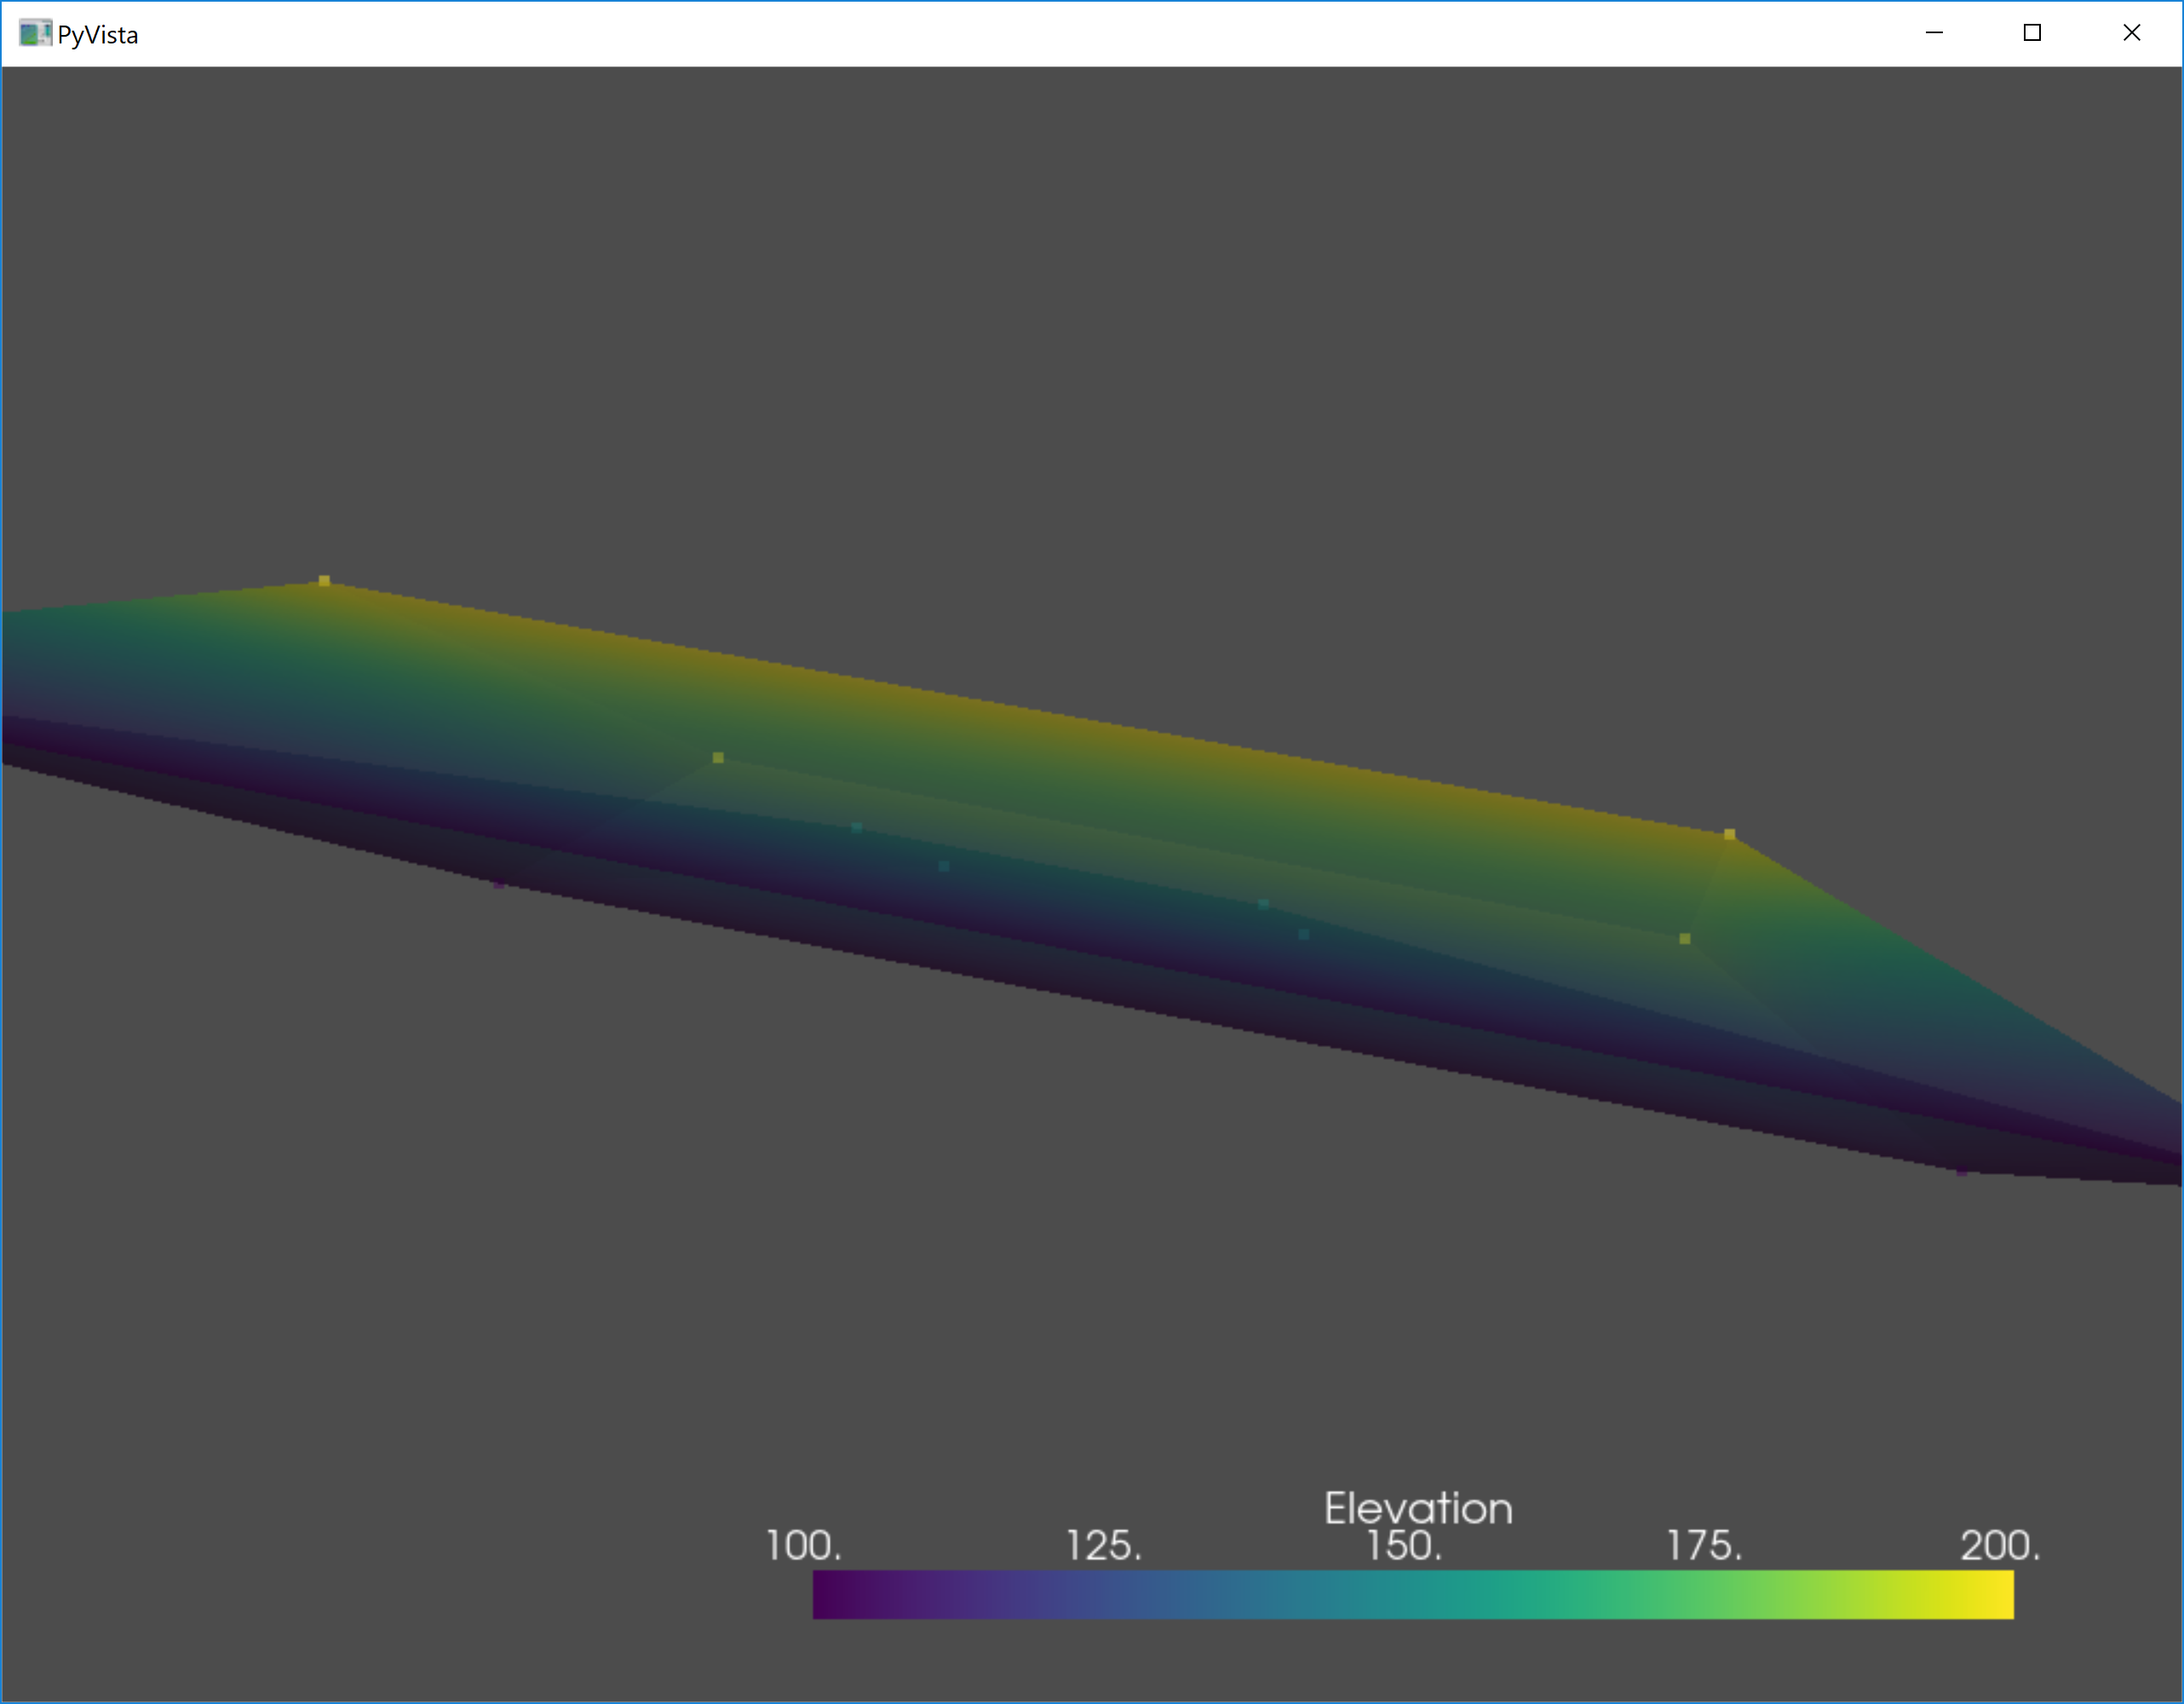Image resolution: width=2184 pixels, height=1704 pixels.
Task: Close the PyVista window
Action: pyautogui.click(x=2131, y=33)
